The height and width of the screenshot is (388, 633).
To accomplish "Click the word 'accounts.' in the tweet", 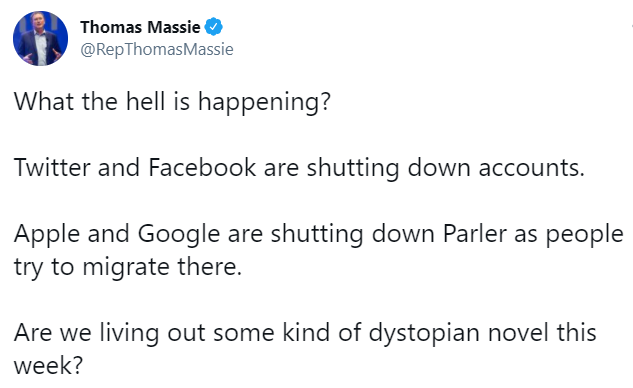I will [x=532, y=168].
